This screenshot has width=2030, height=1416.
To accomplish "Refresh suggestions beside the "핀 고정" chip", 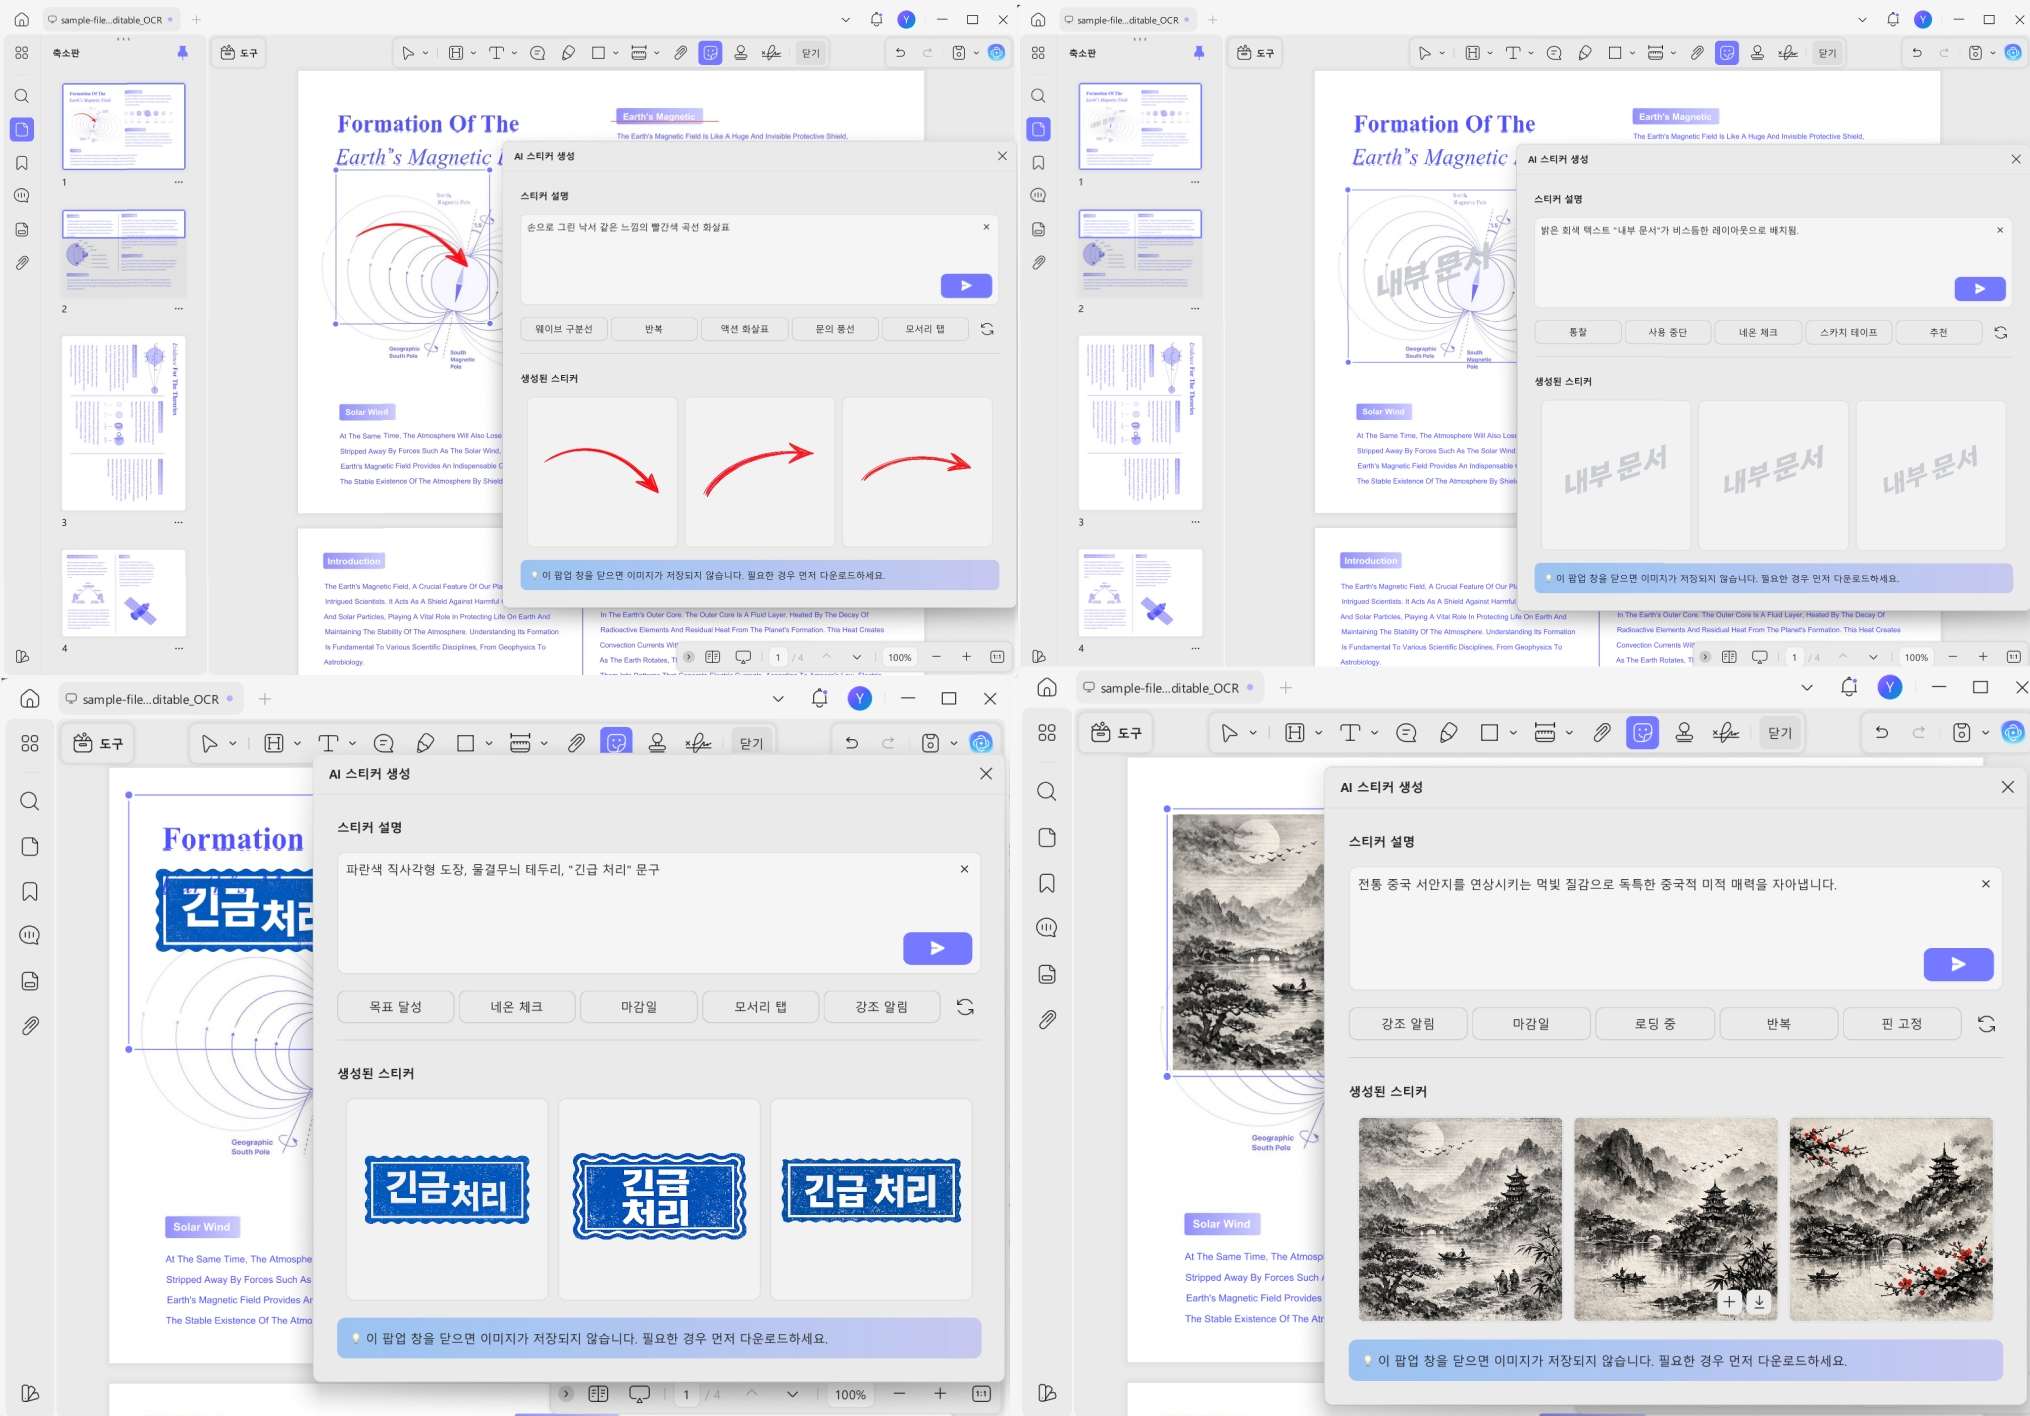I will [x=1986, y=1024].
